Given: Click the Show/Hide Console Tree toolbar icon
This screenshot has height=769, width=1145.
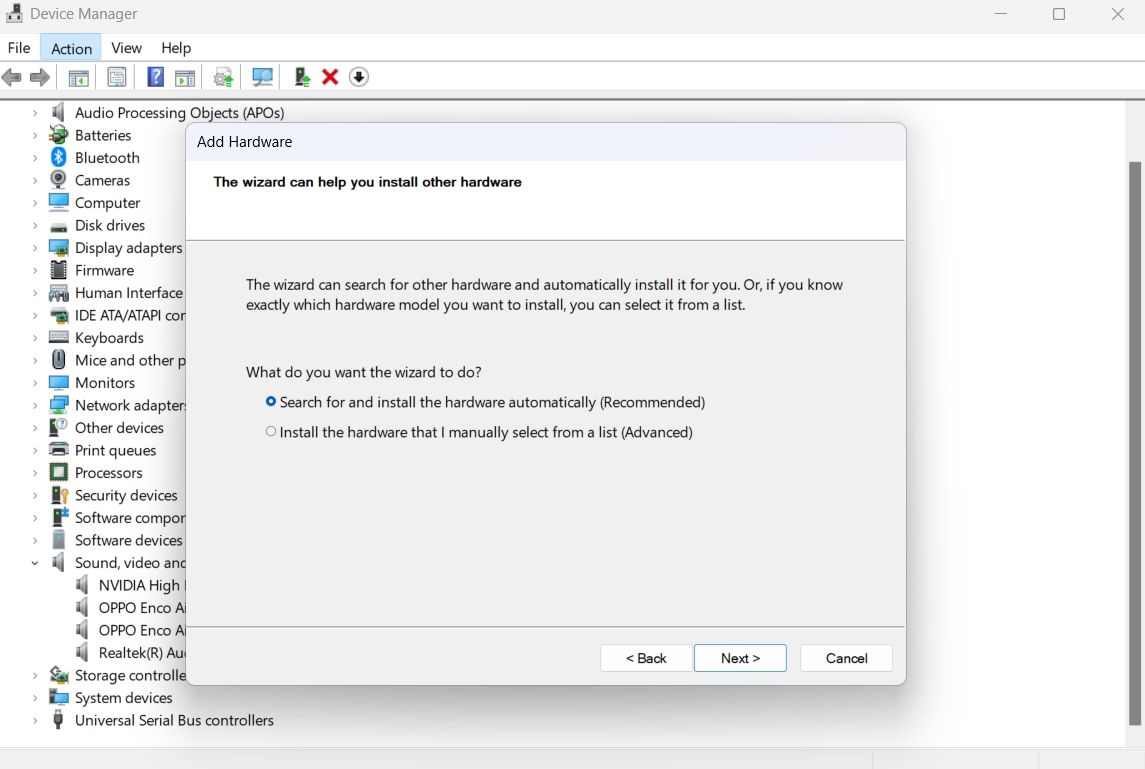Looking at the screenshot, I should (78, 76).
